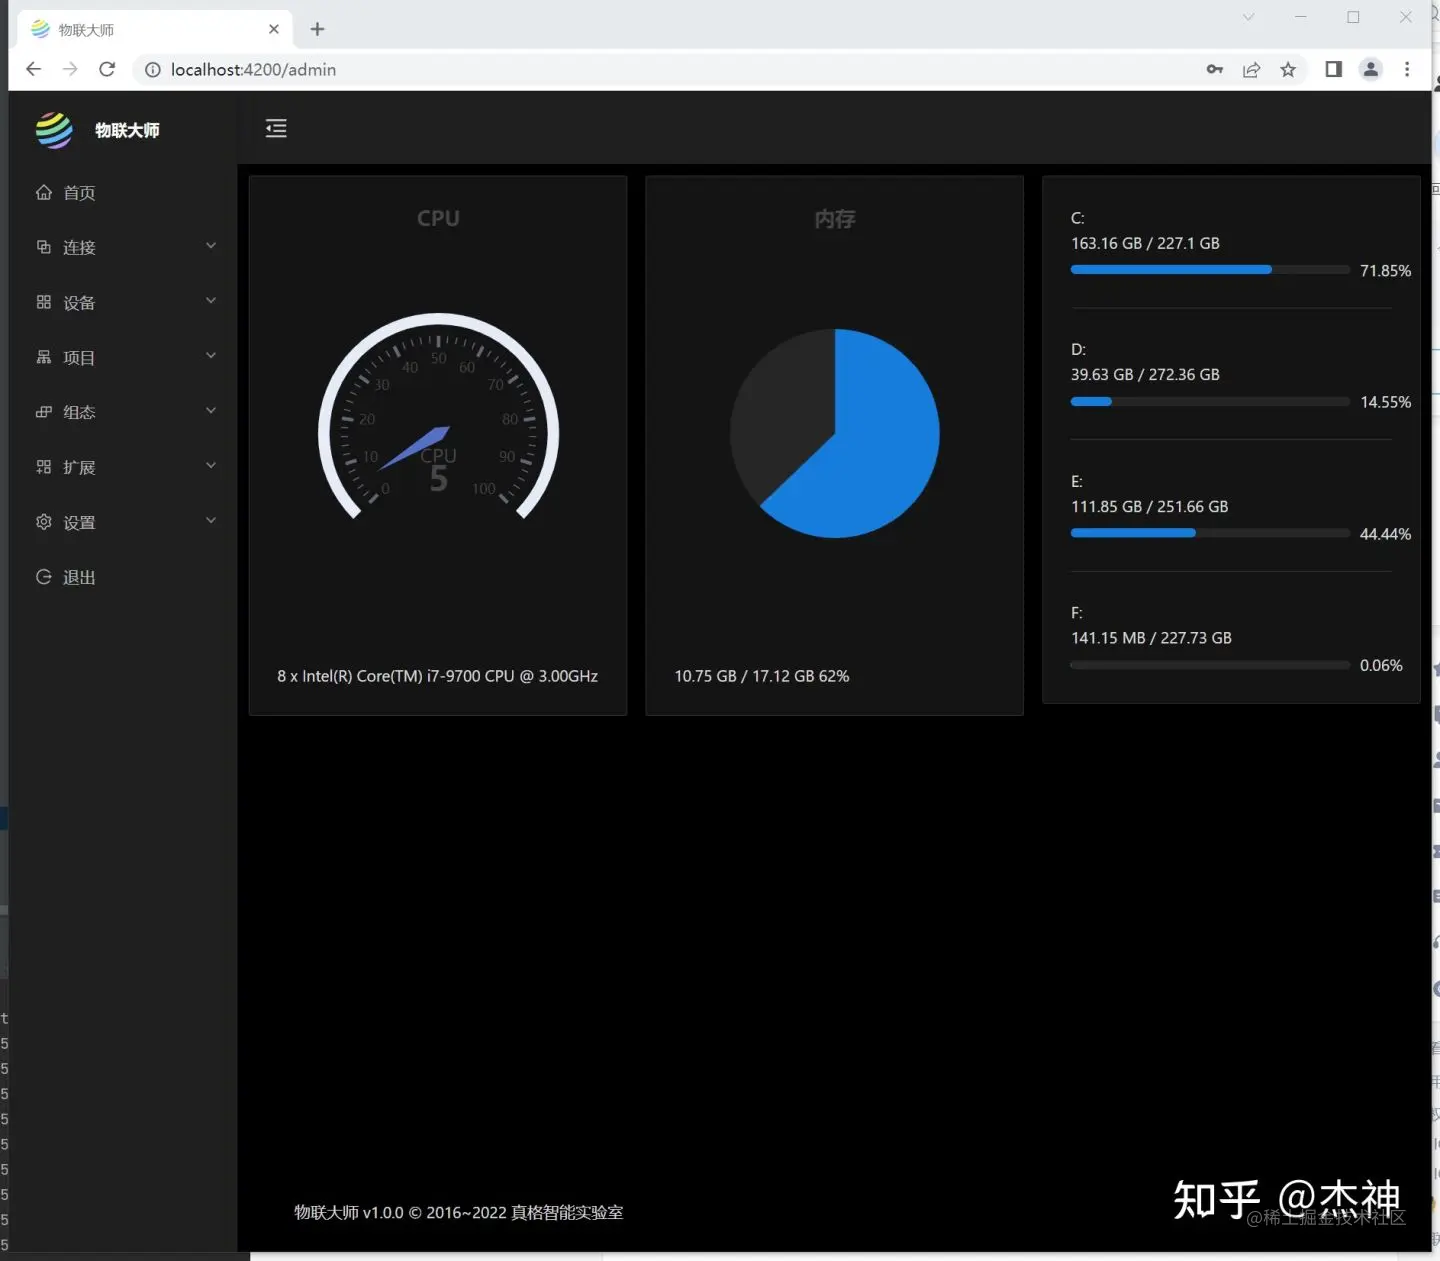This screenshot has height=1261, width=1440.
Task: Click the 39.63 GB / 272.36 GB text
Action: tap(1145, 374)
